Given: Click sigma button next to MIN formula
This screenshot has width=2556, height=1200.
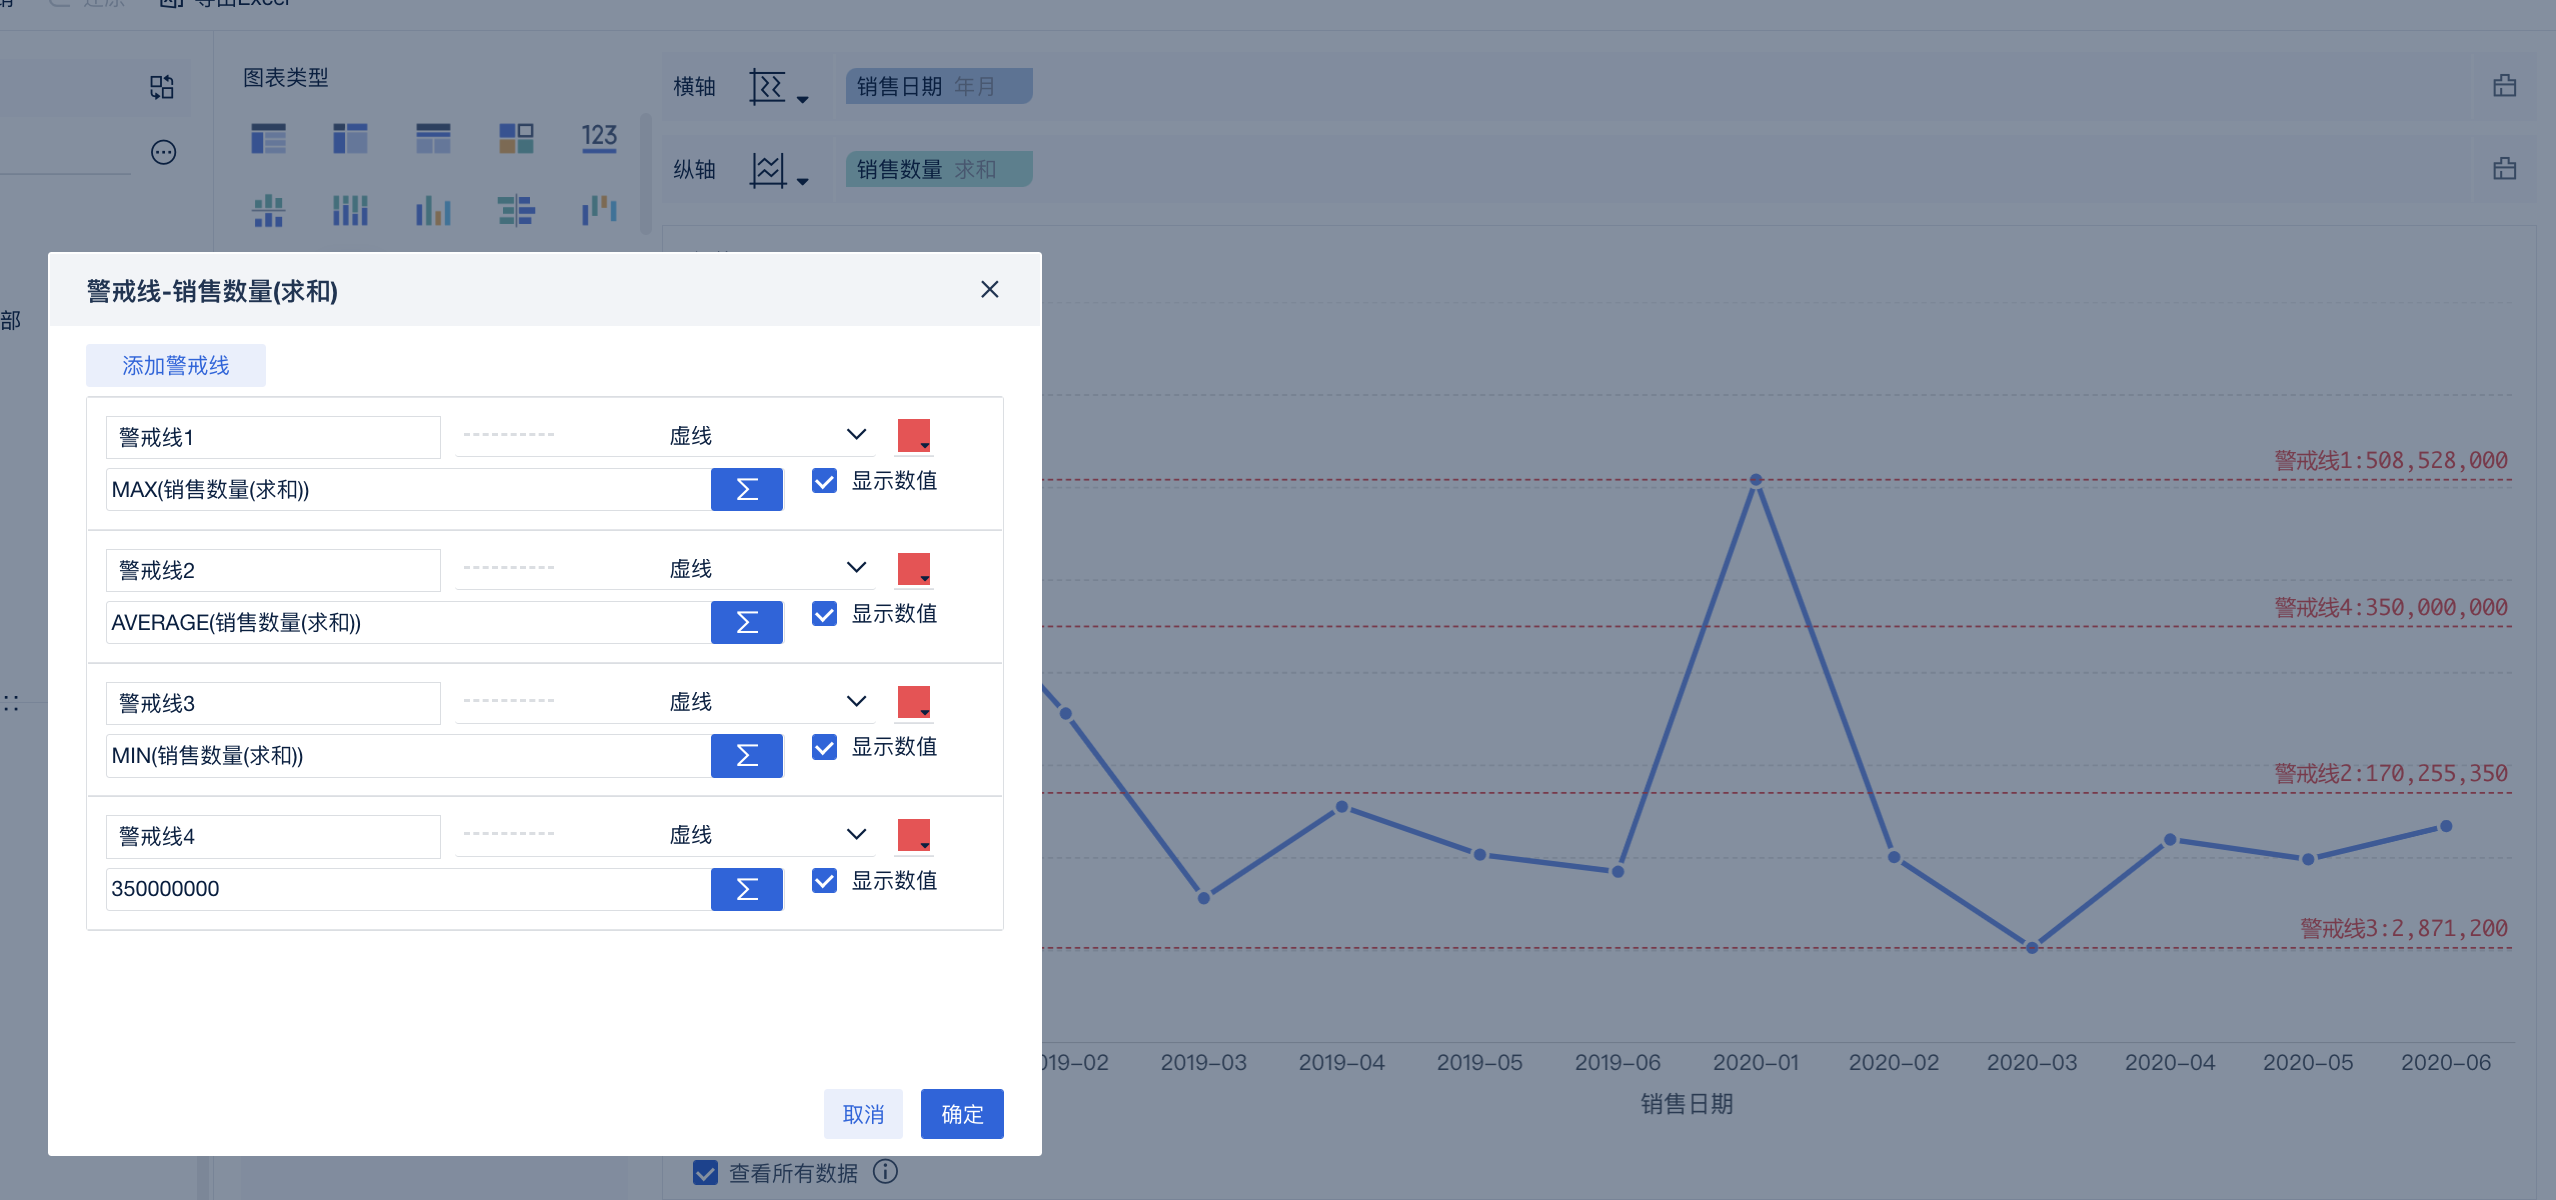Looking at the screenshot, I should pos(746,756).
